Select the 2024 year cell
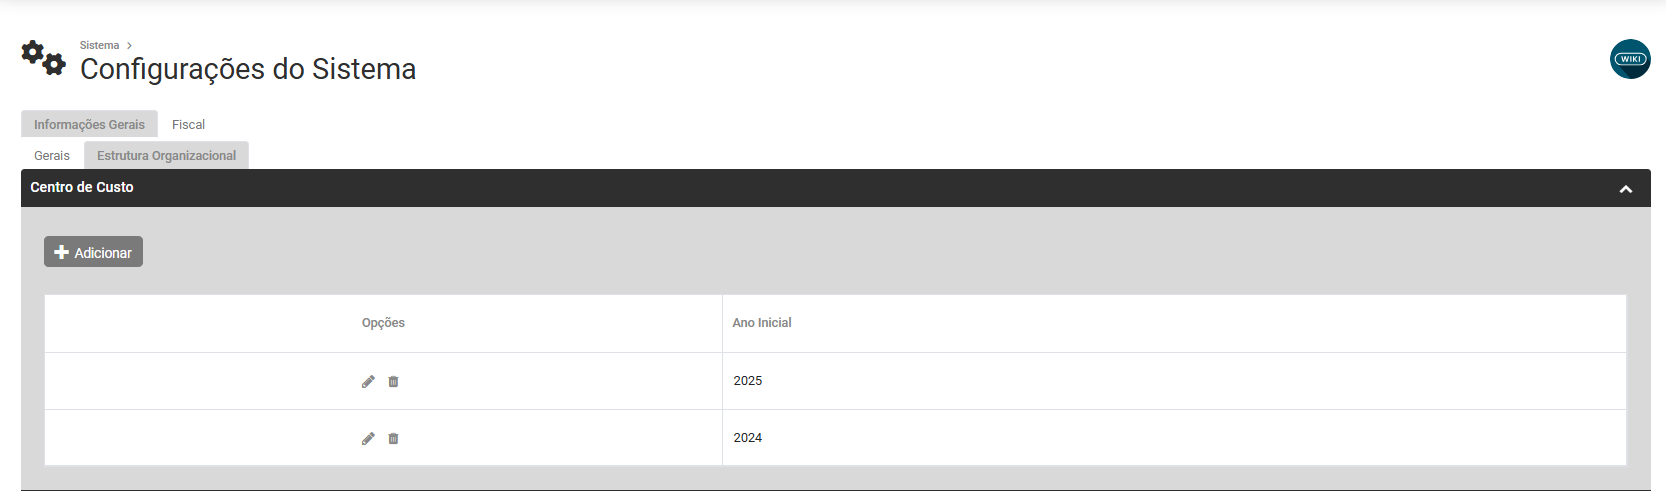 click(x=748, y=438)
